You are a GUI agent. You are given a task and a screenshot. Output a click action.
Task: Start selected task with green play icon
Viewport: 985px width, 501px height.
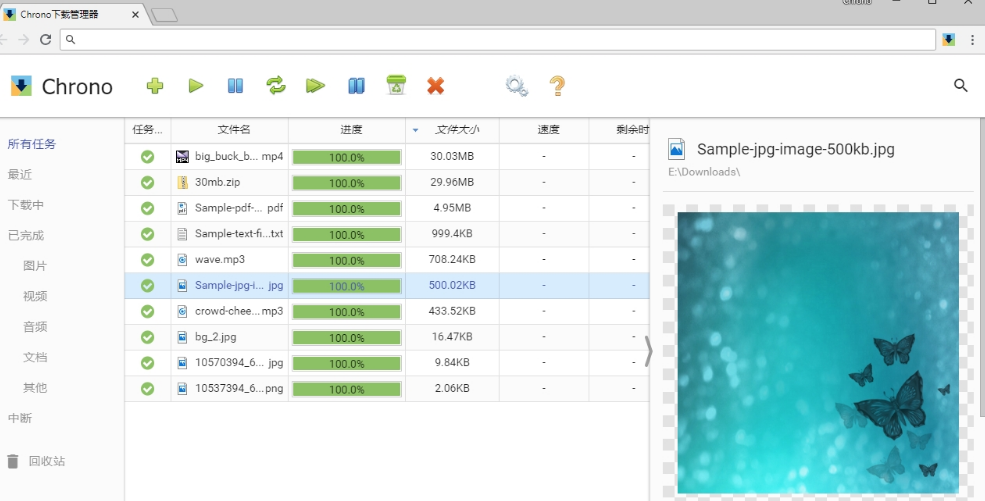(196, 85)
